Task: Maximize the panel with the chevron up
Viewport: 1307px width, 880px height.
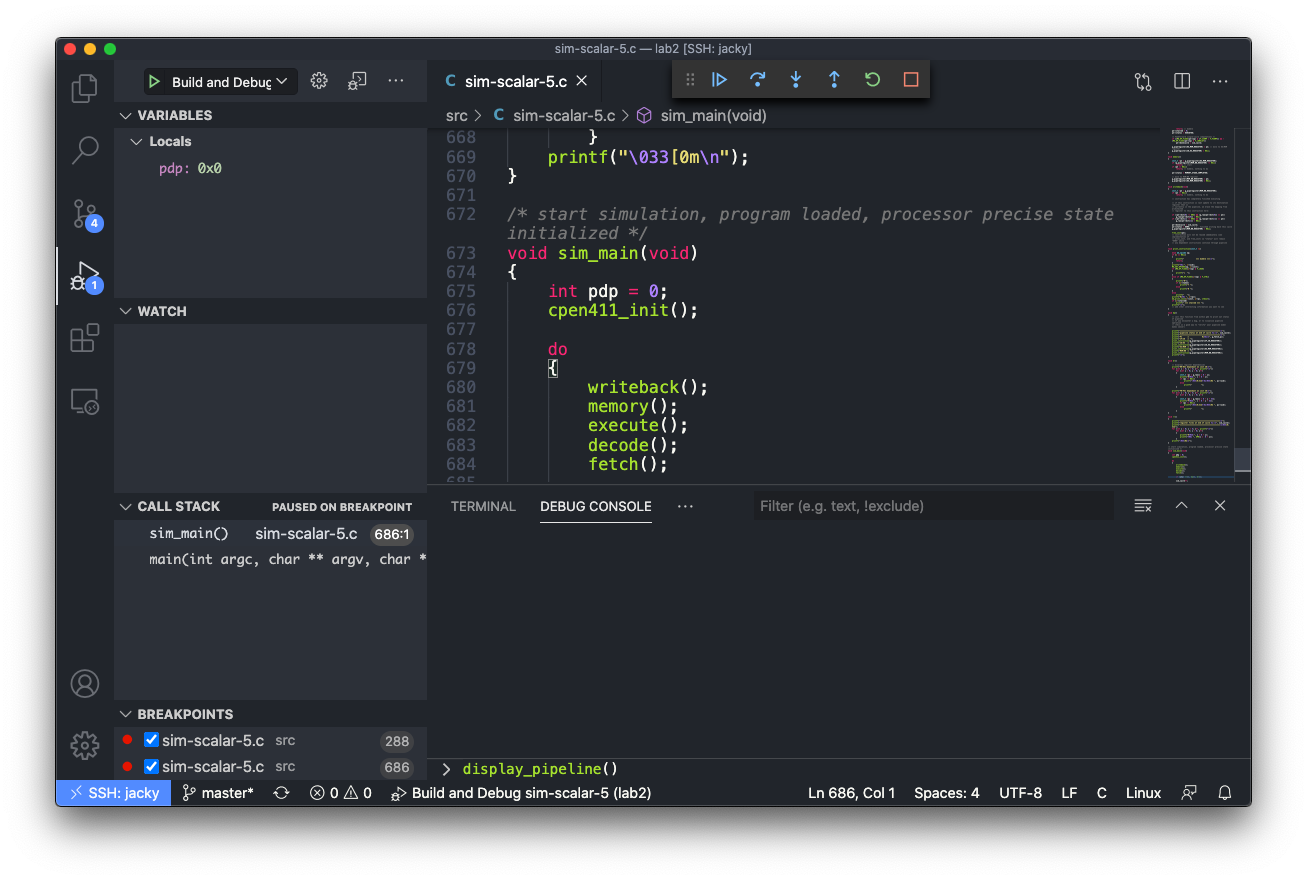Action: 1181,506
